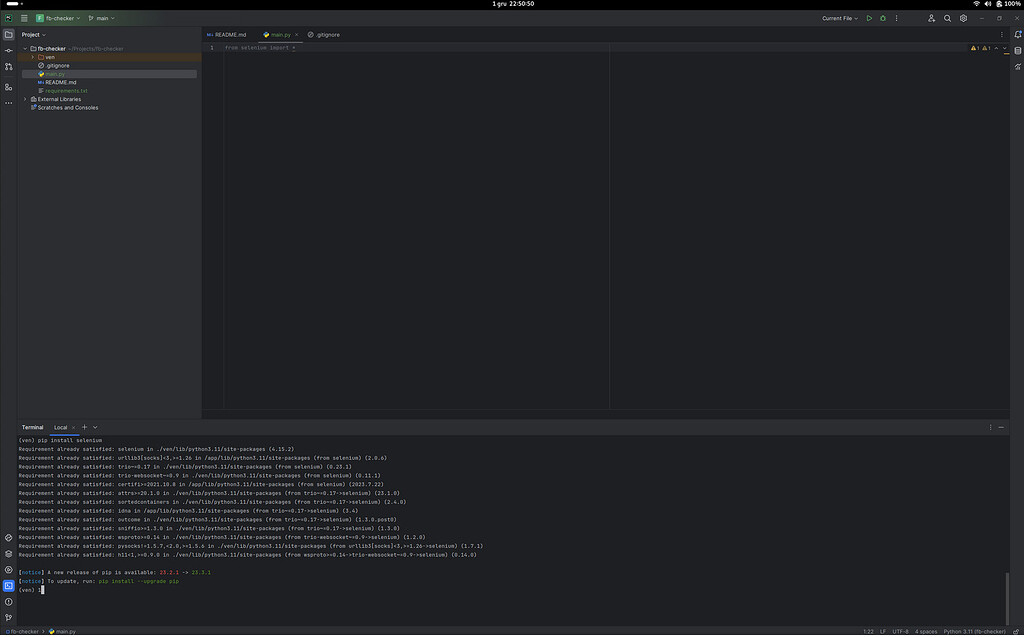Image resolution: width=1024 pixels, height=637 pixels.
Task: Open the Database tool window icon
Action: 1017,49
